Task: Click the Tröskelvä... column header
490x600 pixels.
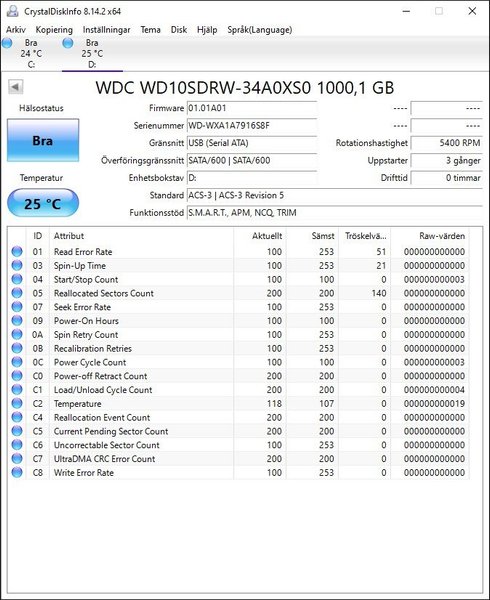Action: pyautogui.click(x=365, y=236)
